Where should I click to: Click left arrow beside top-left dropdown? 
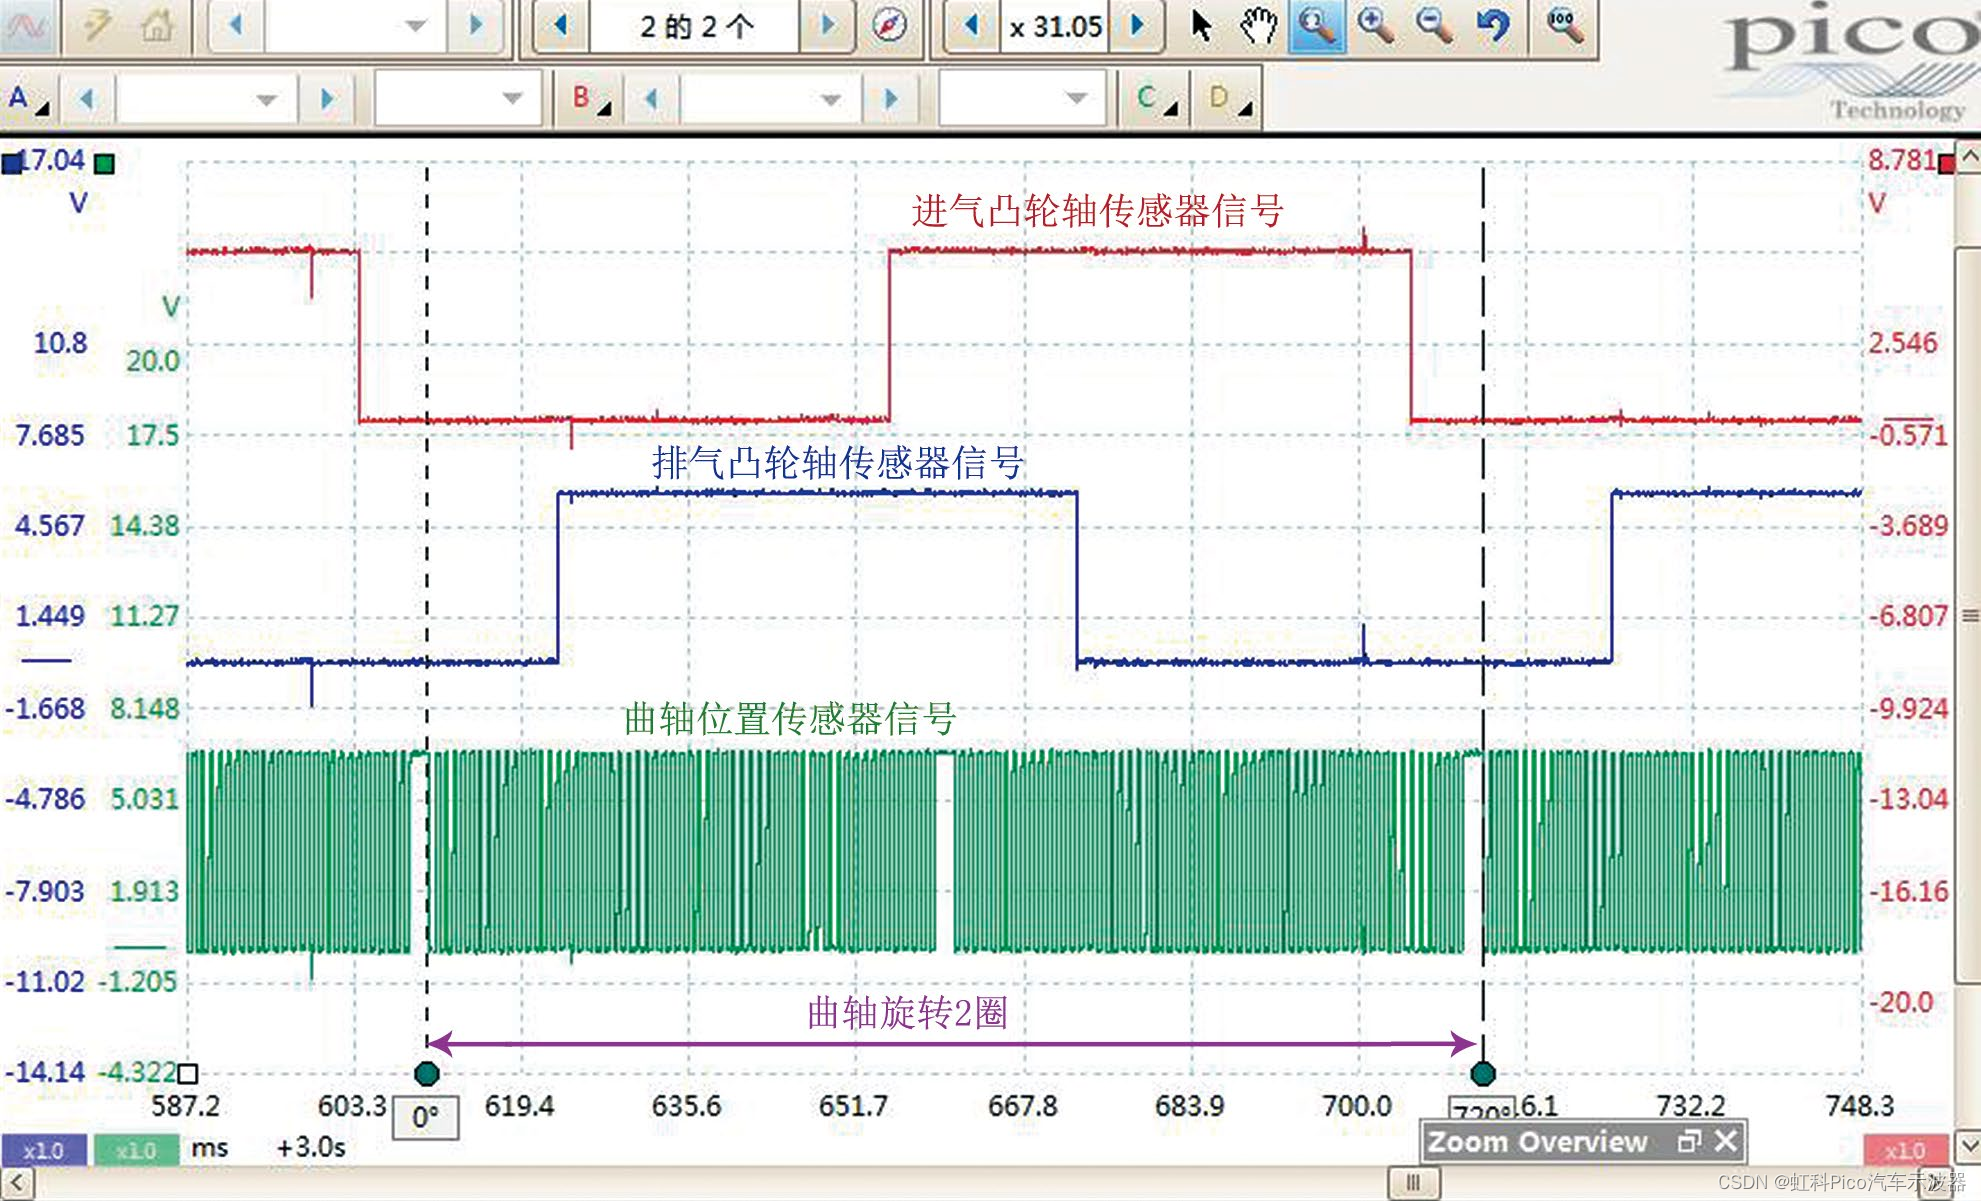pyautogui.click(x=236, y=26)
